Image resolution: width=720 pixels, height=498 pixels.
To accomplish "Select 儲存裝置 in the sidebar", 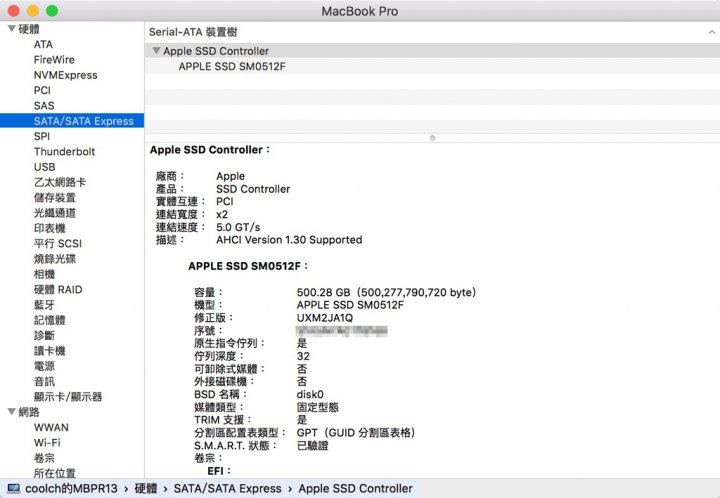I will coord(55,197).
